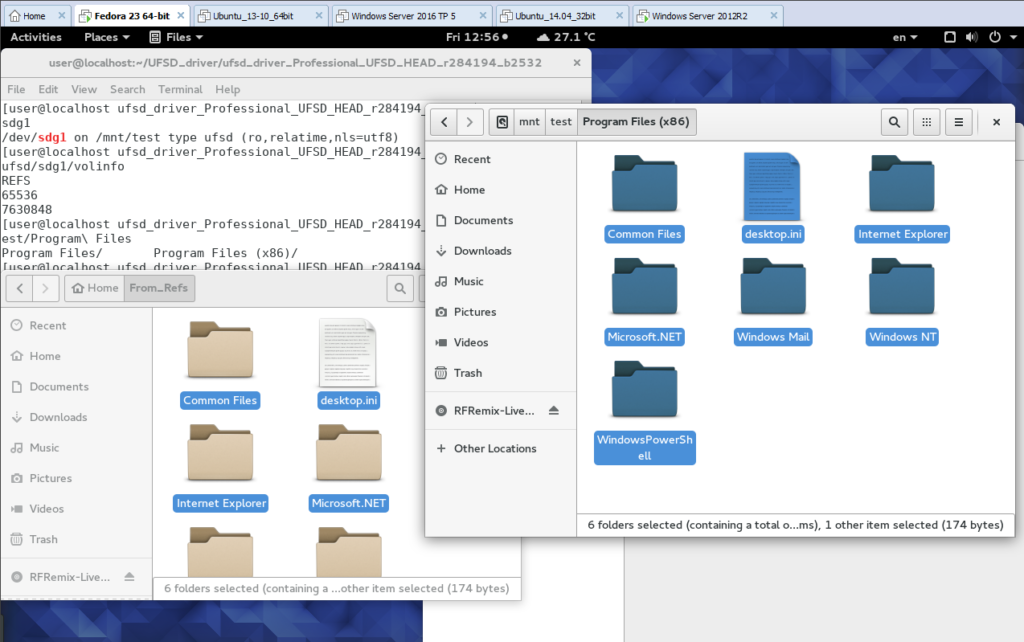The height and width of the screenshot is (642, 1024).
Task: Click the power icon in the top bar
Action: (995, 37)
